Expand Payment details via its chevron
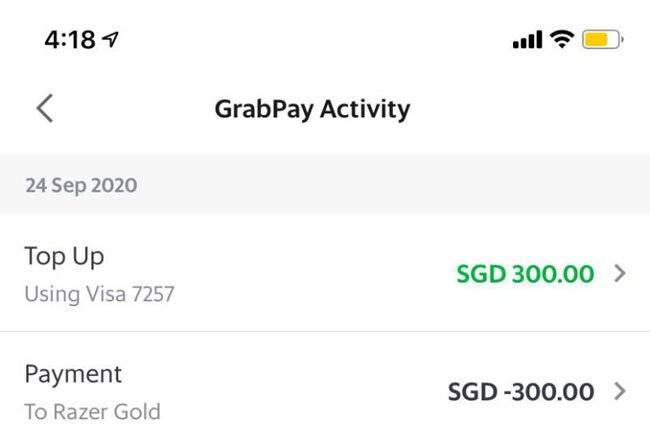 point(620,391)
